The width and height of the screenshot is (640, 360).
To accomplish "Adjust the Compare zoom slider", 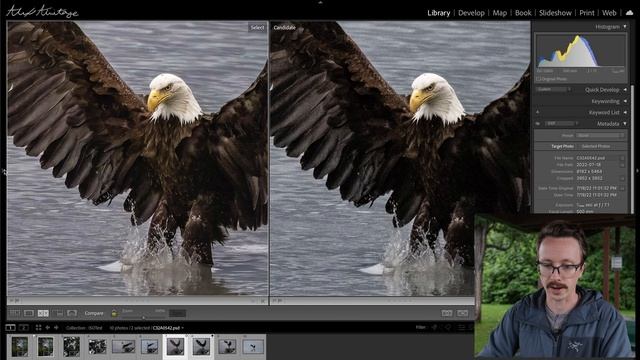I will (x=143, y=316).
